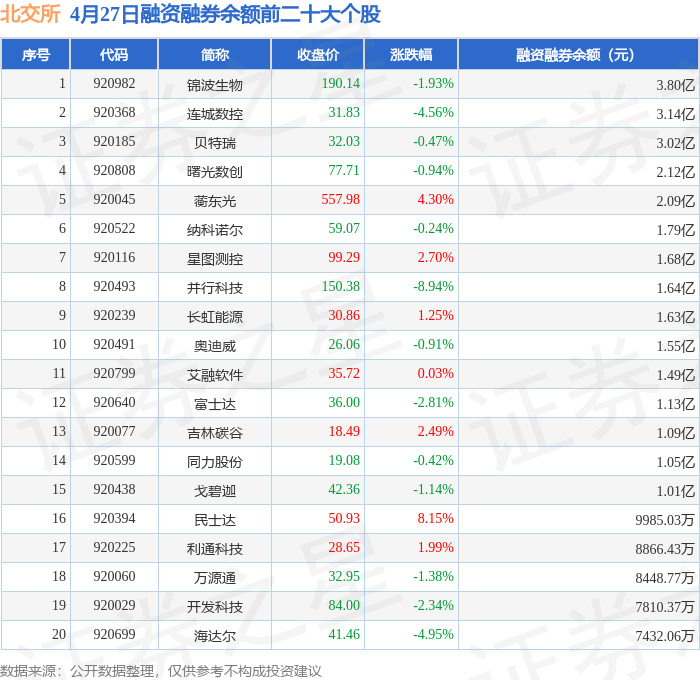The image size is (700, 680).
Task: Click the 简称 column header
Action: [x=215, y=55]
